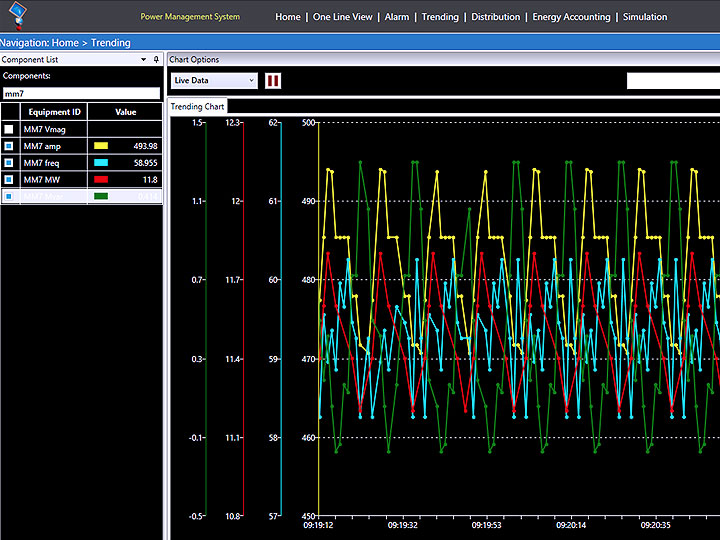Click the yellow MM7 amp color swatch
720x540 pixels.
point(101,146)
